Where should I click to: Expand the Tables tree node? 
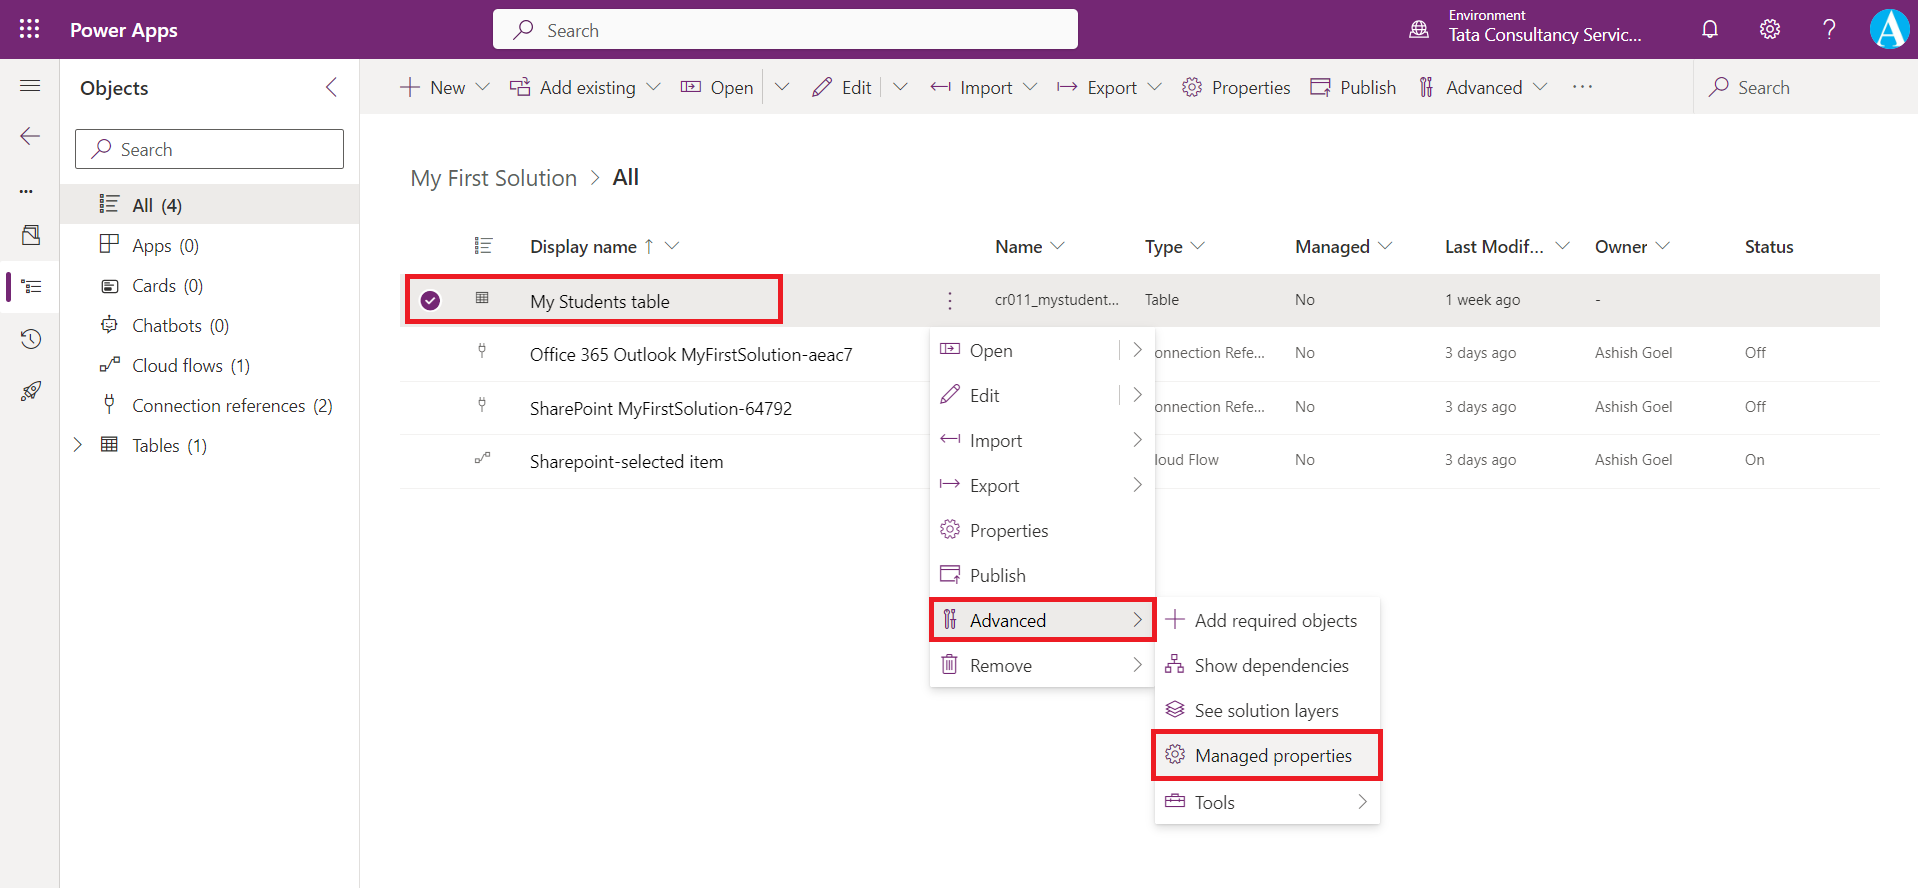[78, 445]
